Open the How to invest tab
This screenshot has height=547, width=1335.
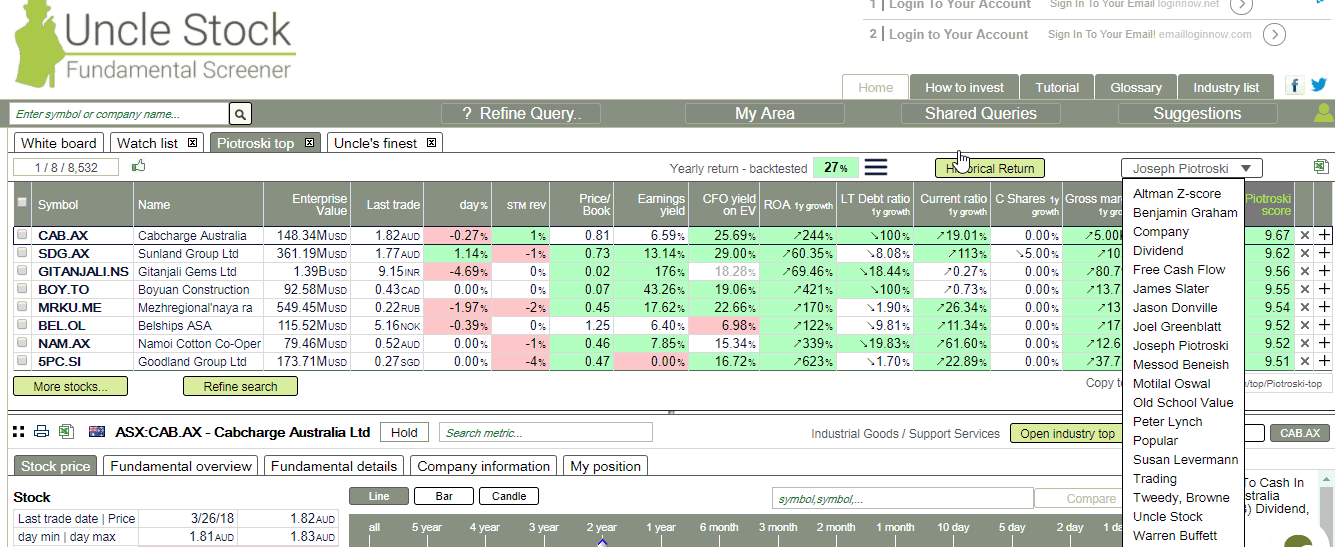pos(964,87)
